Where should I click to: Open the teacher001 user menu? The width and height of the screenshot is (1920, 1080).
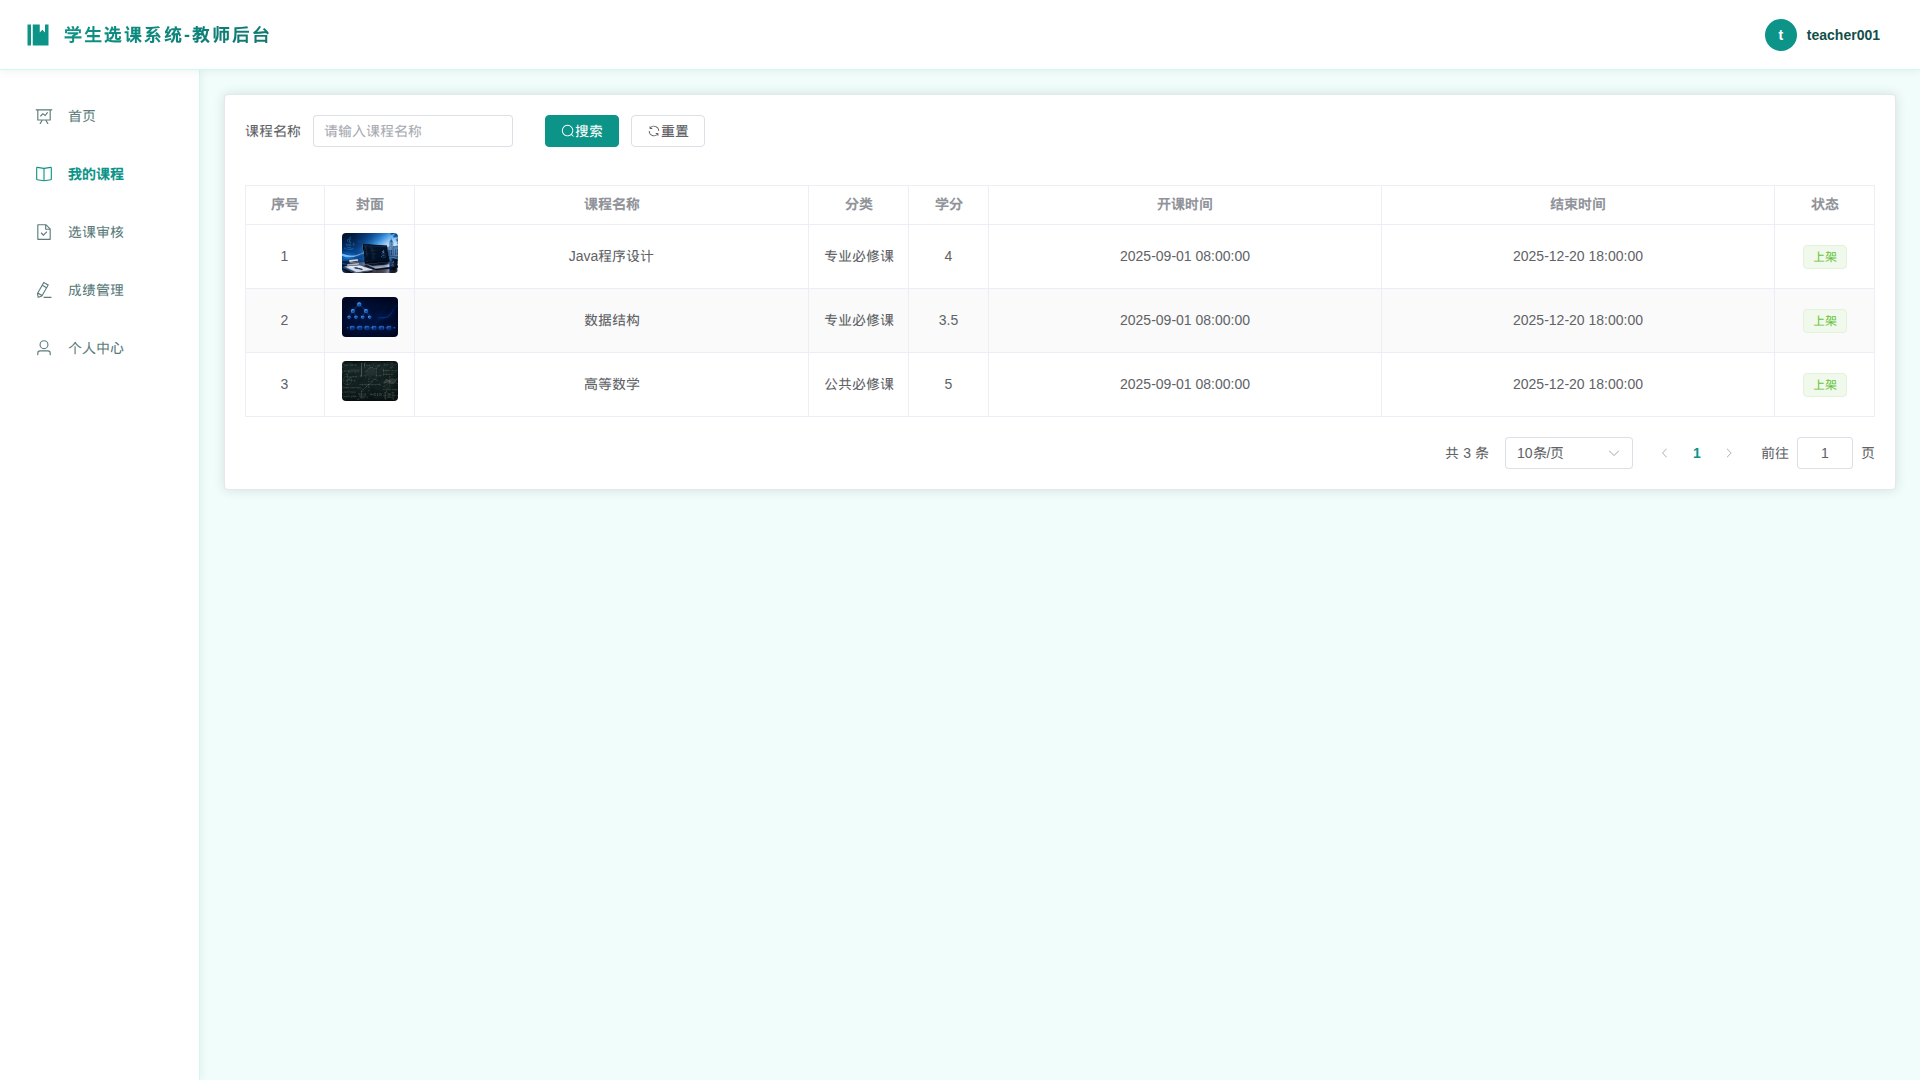click(1822, 35)
